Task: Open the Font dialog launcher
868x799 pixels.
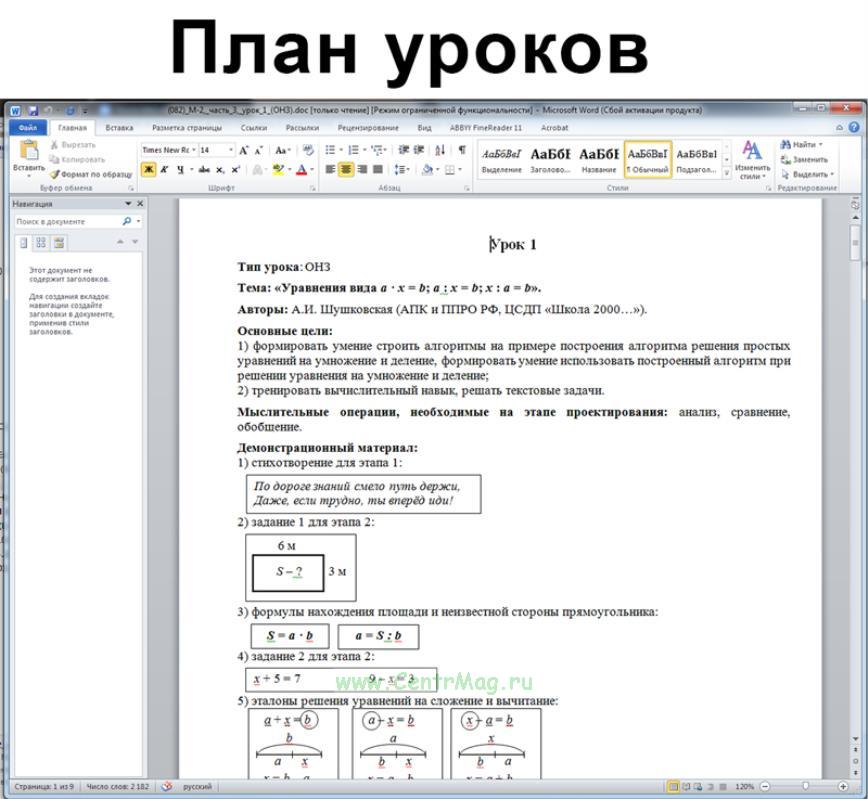Action: point(313,188)
